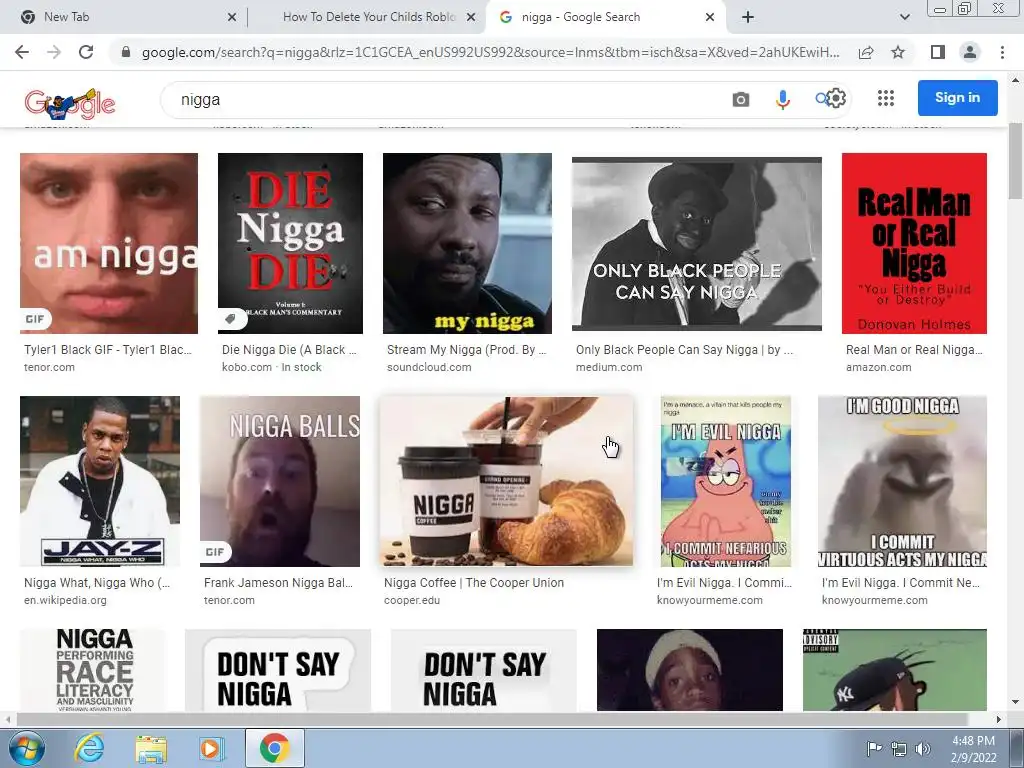Visit the medium.com source link

pyautogui.click(x=609, y=367)
